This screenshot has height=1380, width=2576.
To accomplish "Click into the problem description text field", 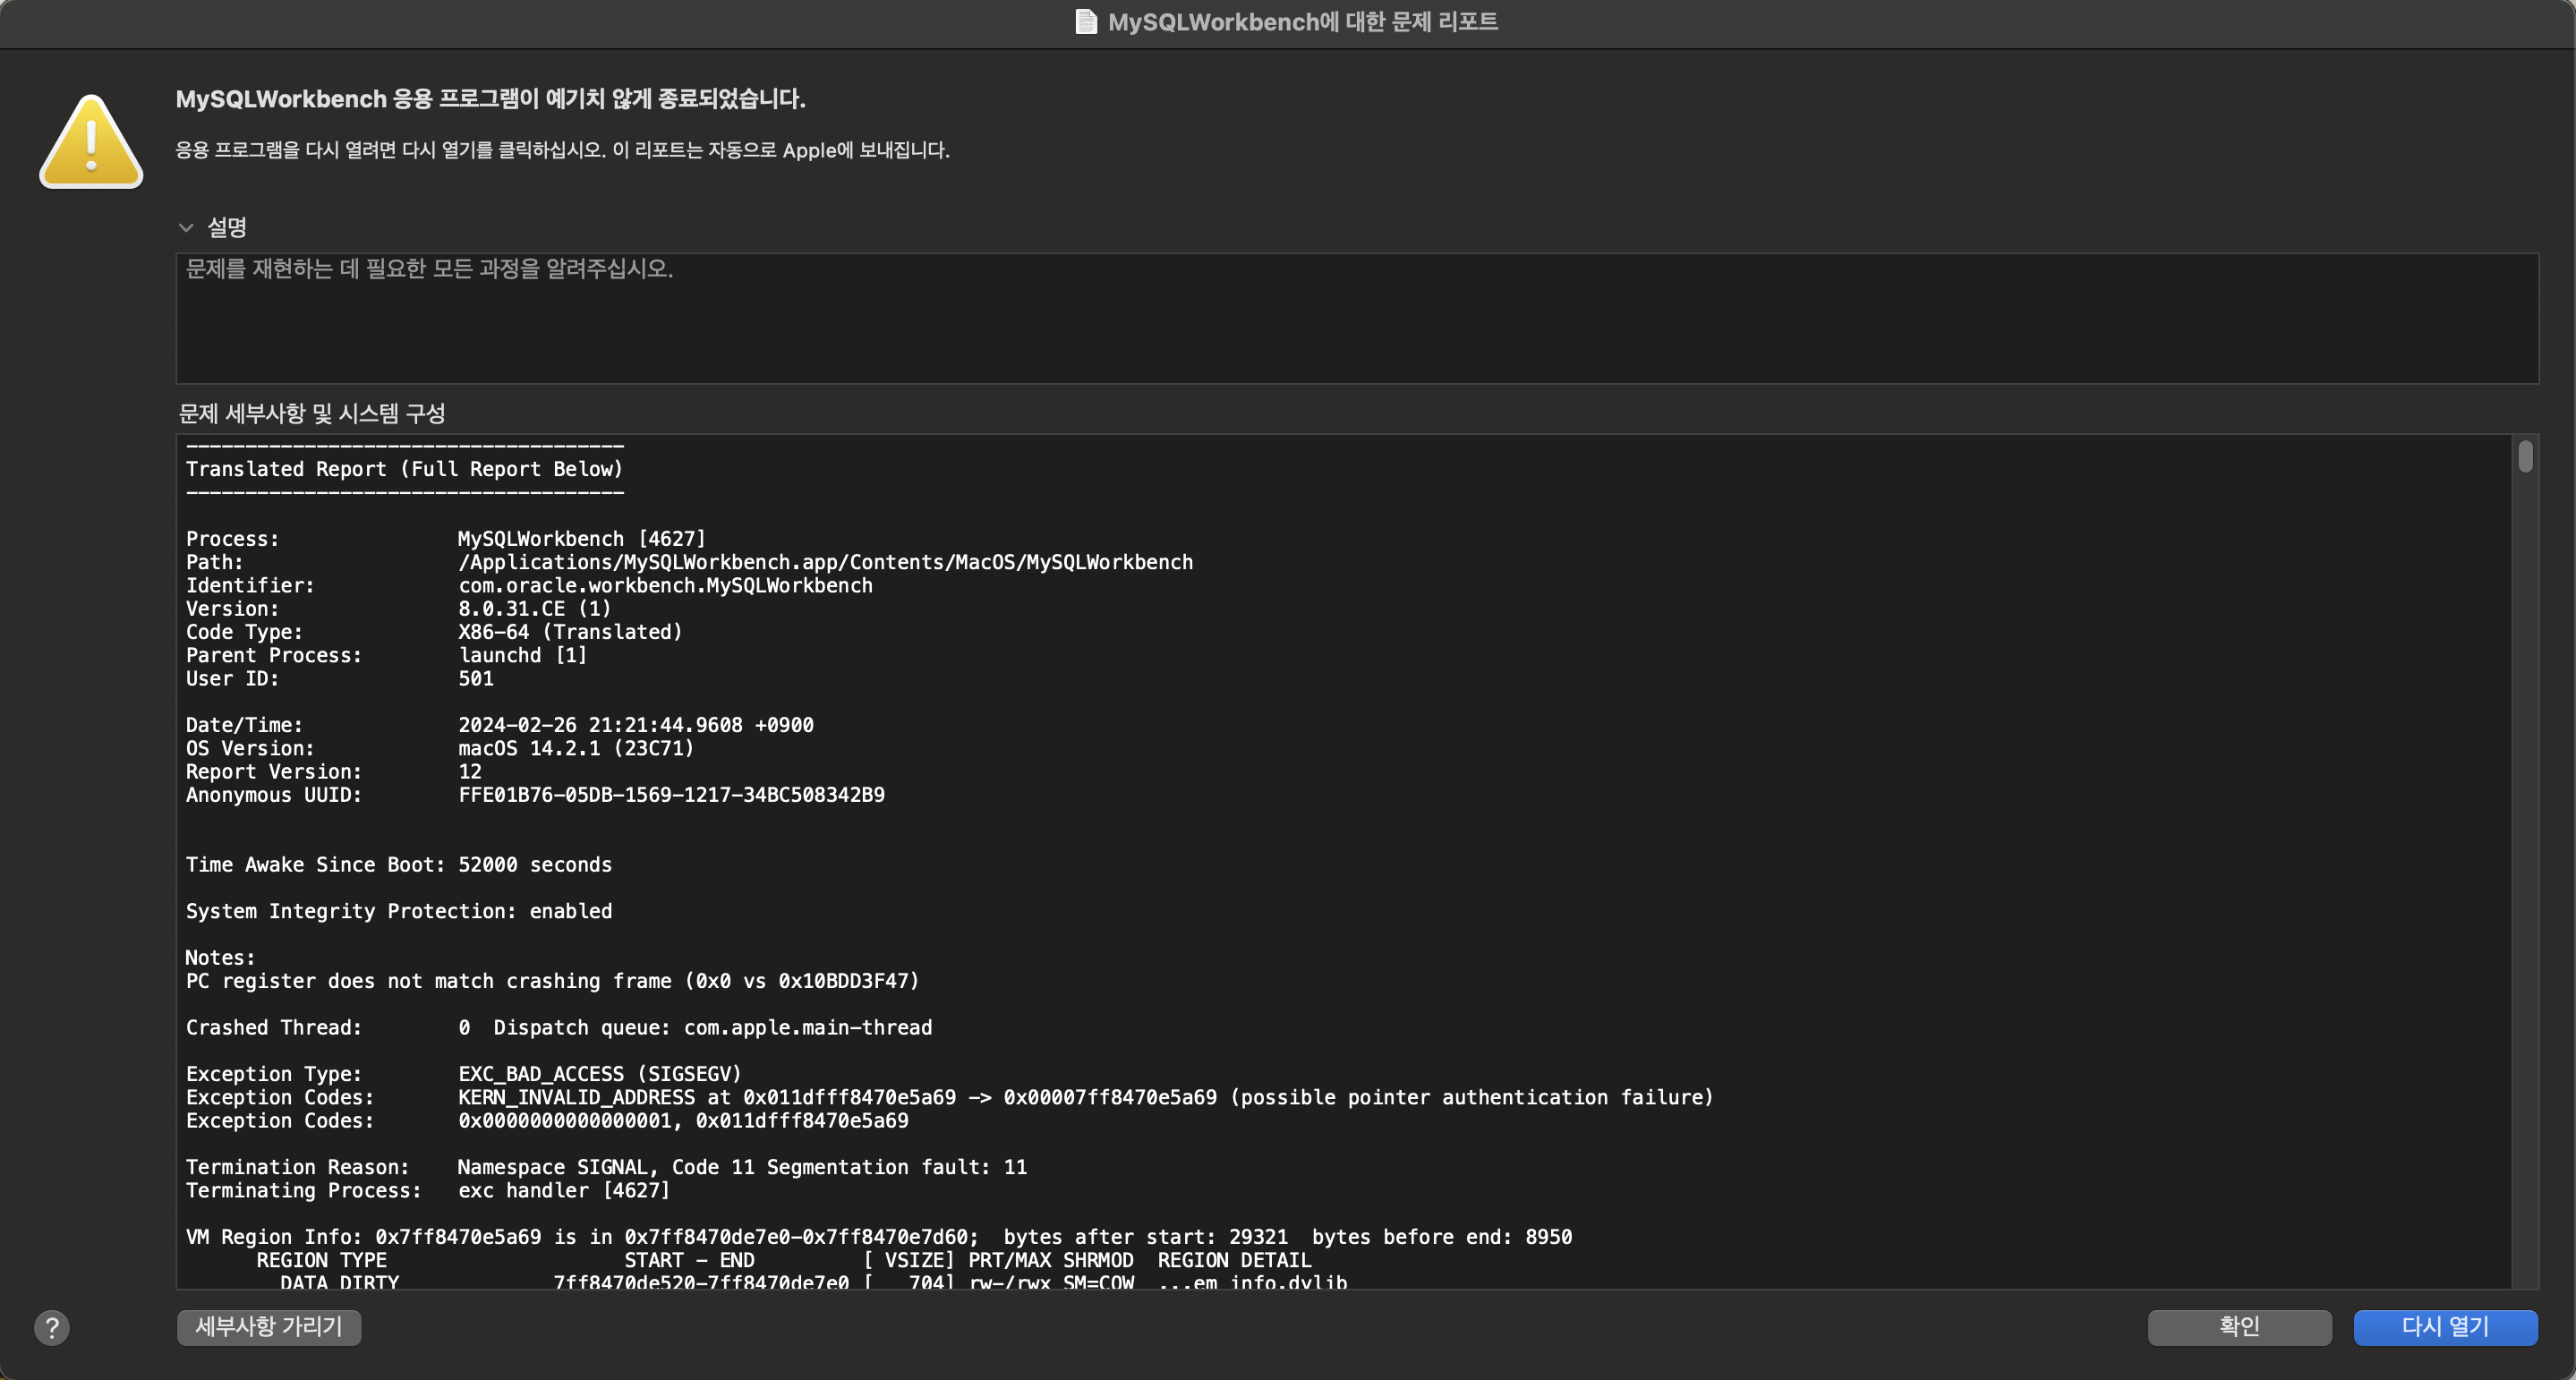I will click(x=1356, y=318).
